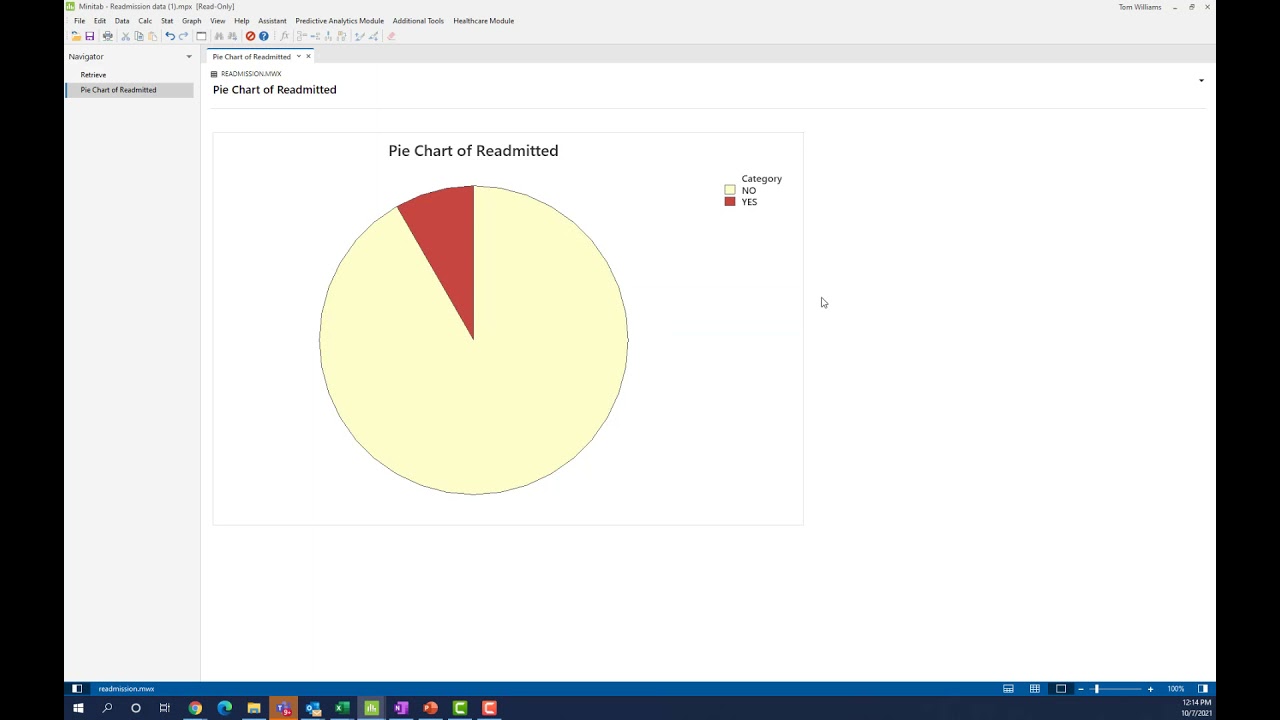Open OneNote from the taskbar

(401, 708)
